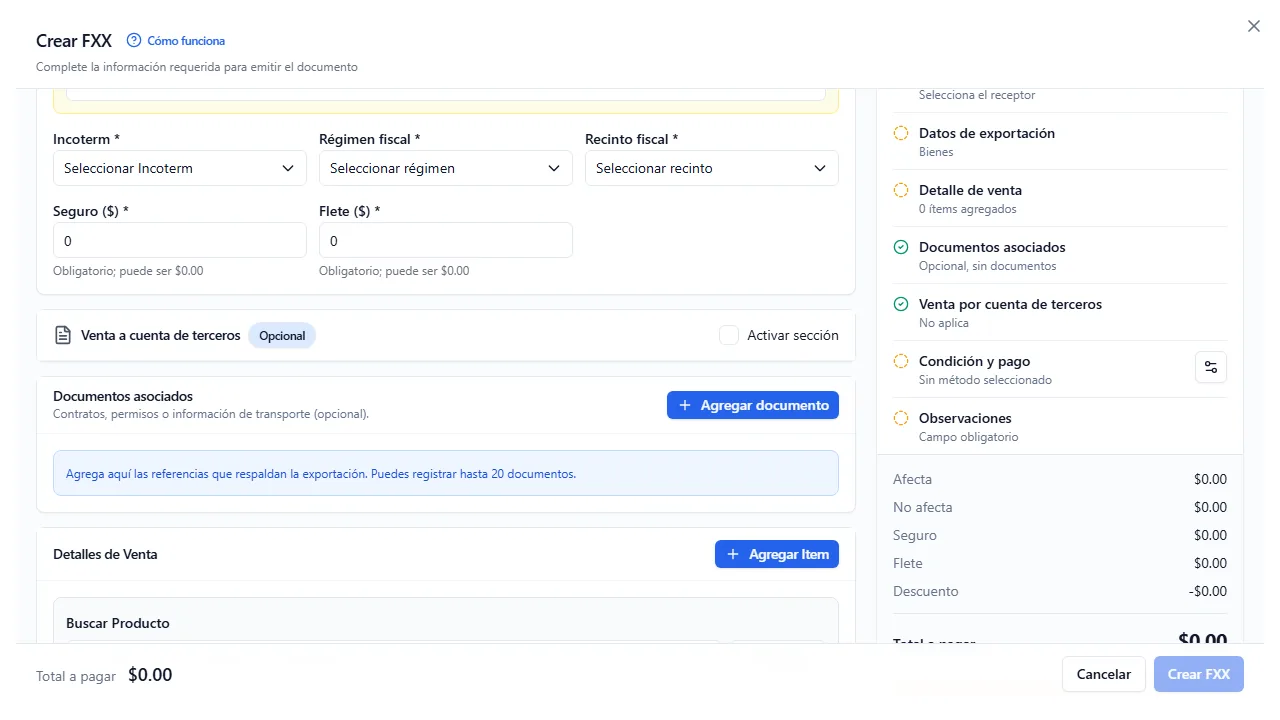Open the Seleccionar Incoterm dropdown

pyautogui.click(x=180, y=168)
